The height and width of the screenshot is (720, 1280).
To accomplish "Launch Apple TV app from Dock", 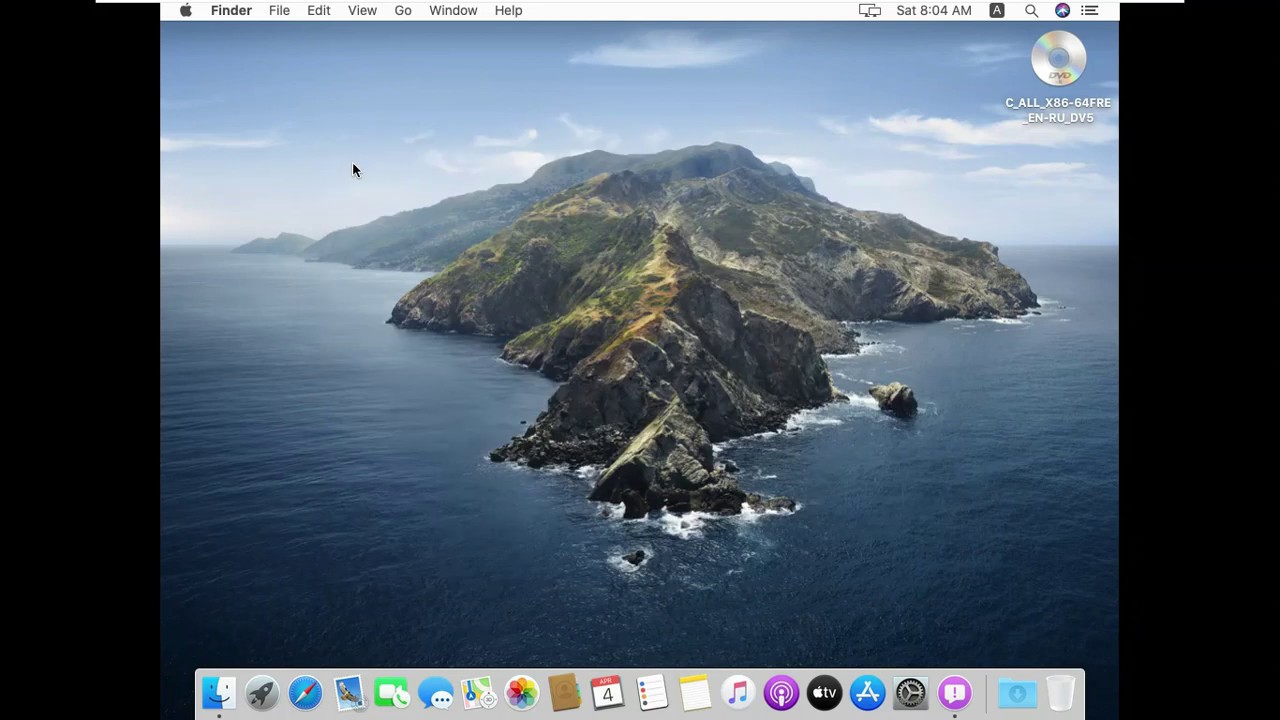I will [x=824, y=693].
